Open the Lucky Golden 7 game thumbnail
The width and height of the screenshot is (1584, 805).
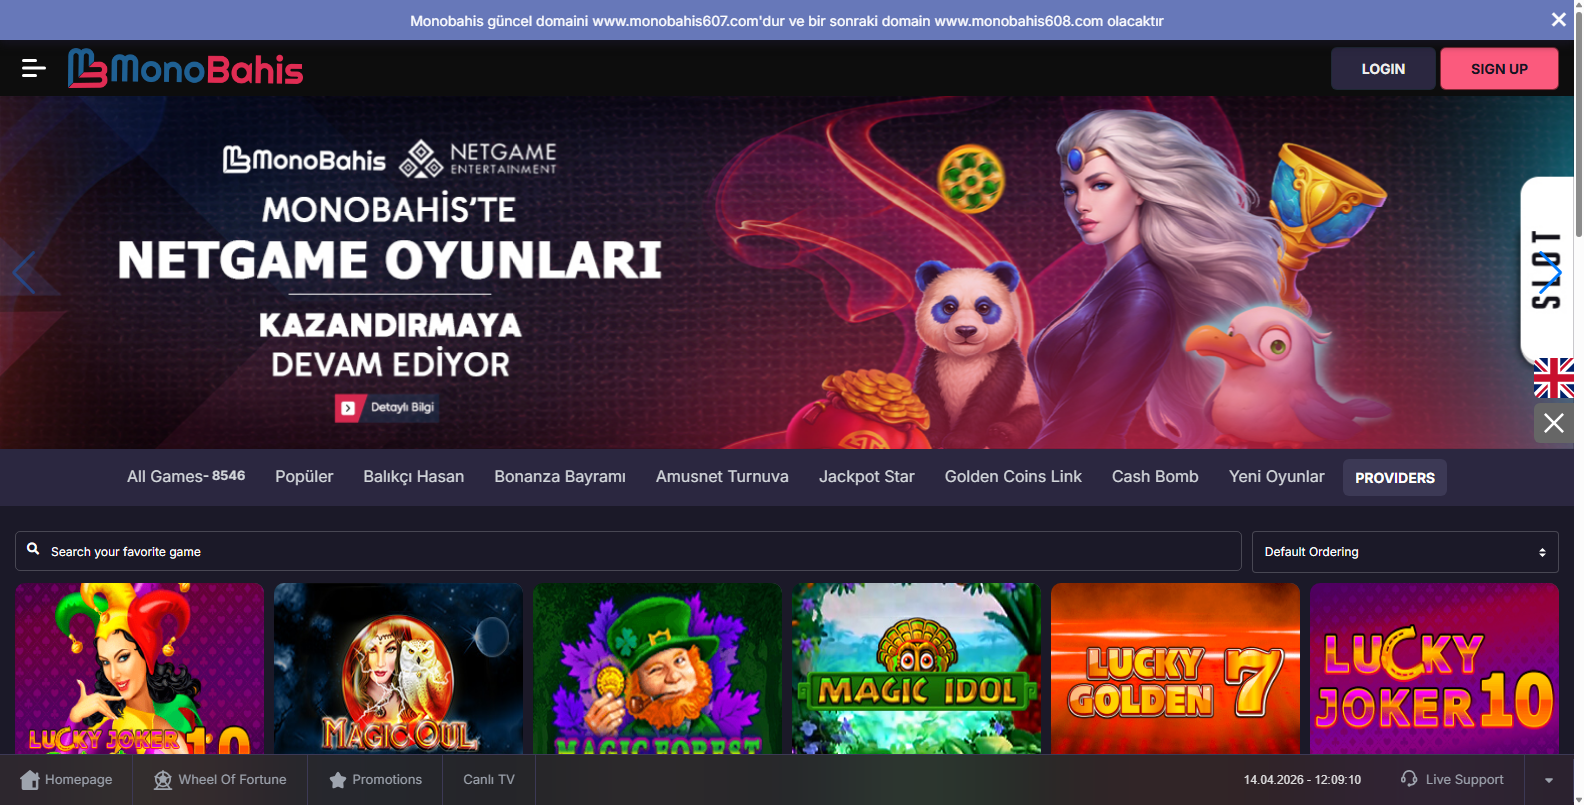click(1175, 668)
